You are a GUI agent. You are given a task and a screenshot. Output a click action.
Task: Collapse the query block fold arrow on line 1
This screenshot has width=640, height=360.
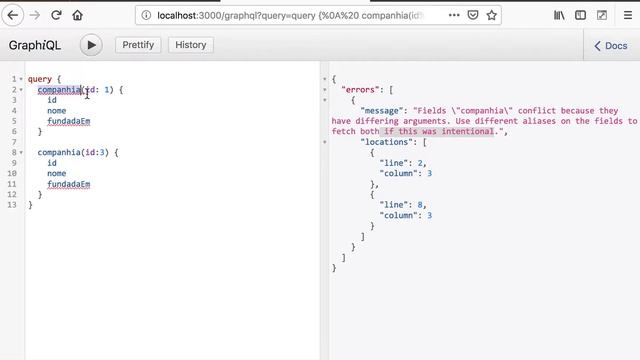(x=21, y=79)
